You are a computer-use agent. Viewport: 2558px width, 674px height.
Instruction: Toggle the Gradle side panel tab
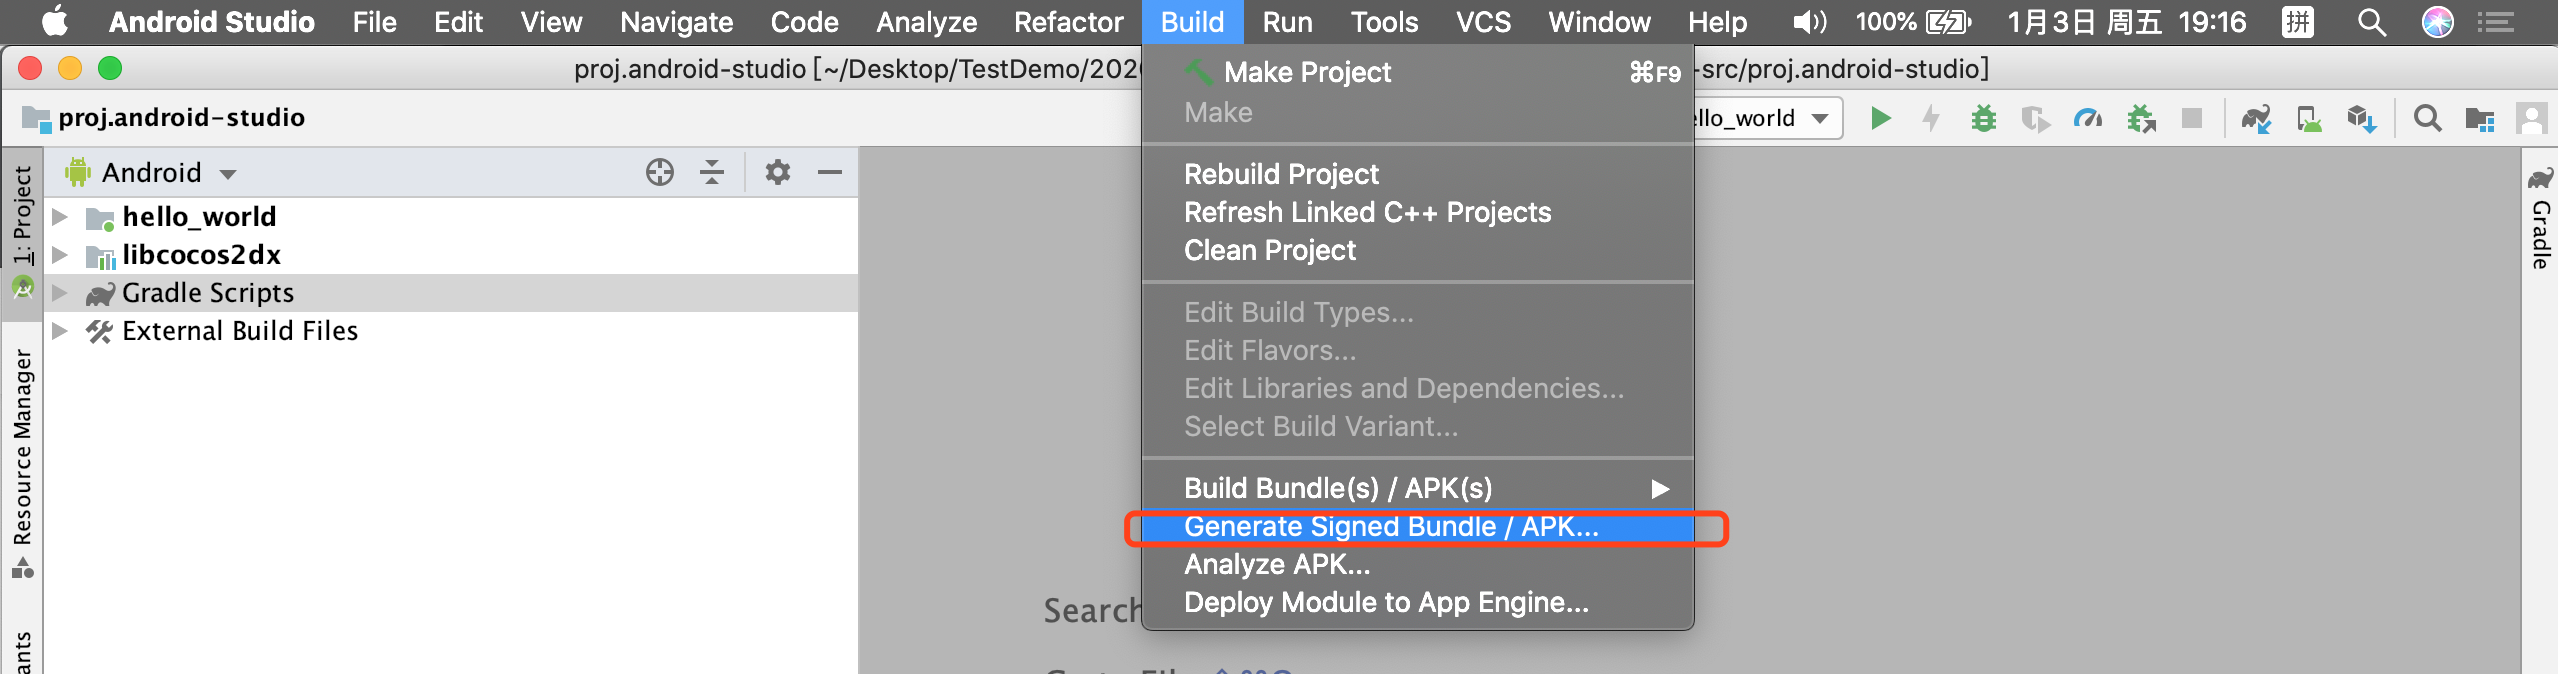2541,232
